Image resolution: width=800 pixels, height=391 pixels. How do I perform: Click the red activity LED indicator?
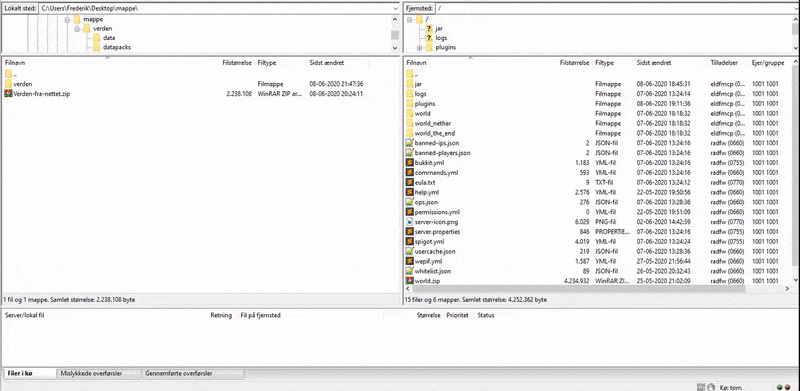coord(787,387)
